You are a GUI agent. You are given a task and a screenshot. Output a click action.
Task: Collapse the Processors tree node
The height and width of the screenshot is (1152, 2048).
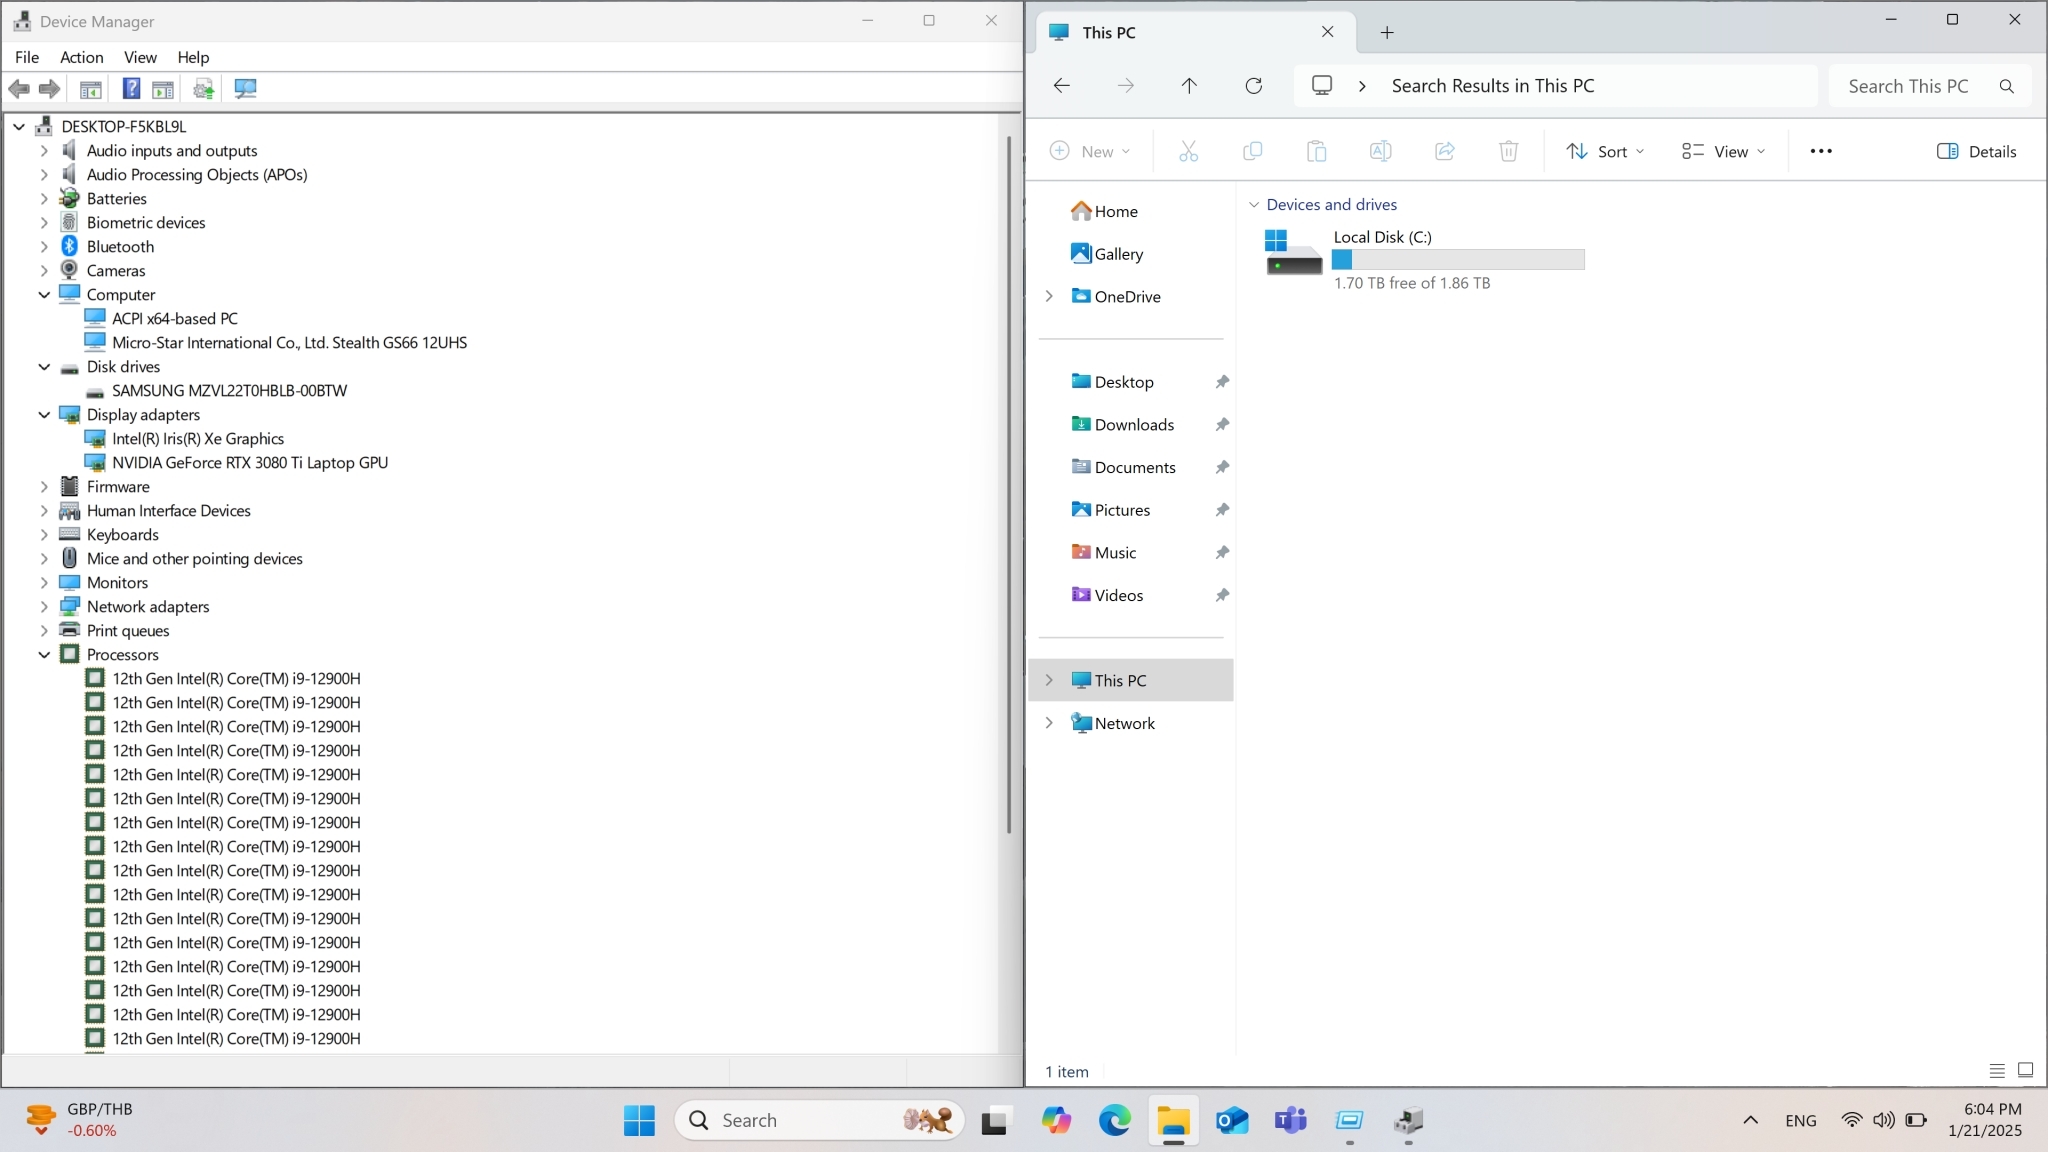click(44, 655)
